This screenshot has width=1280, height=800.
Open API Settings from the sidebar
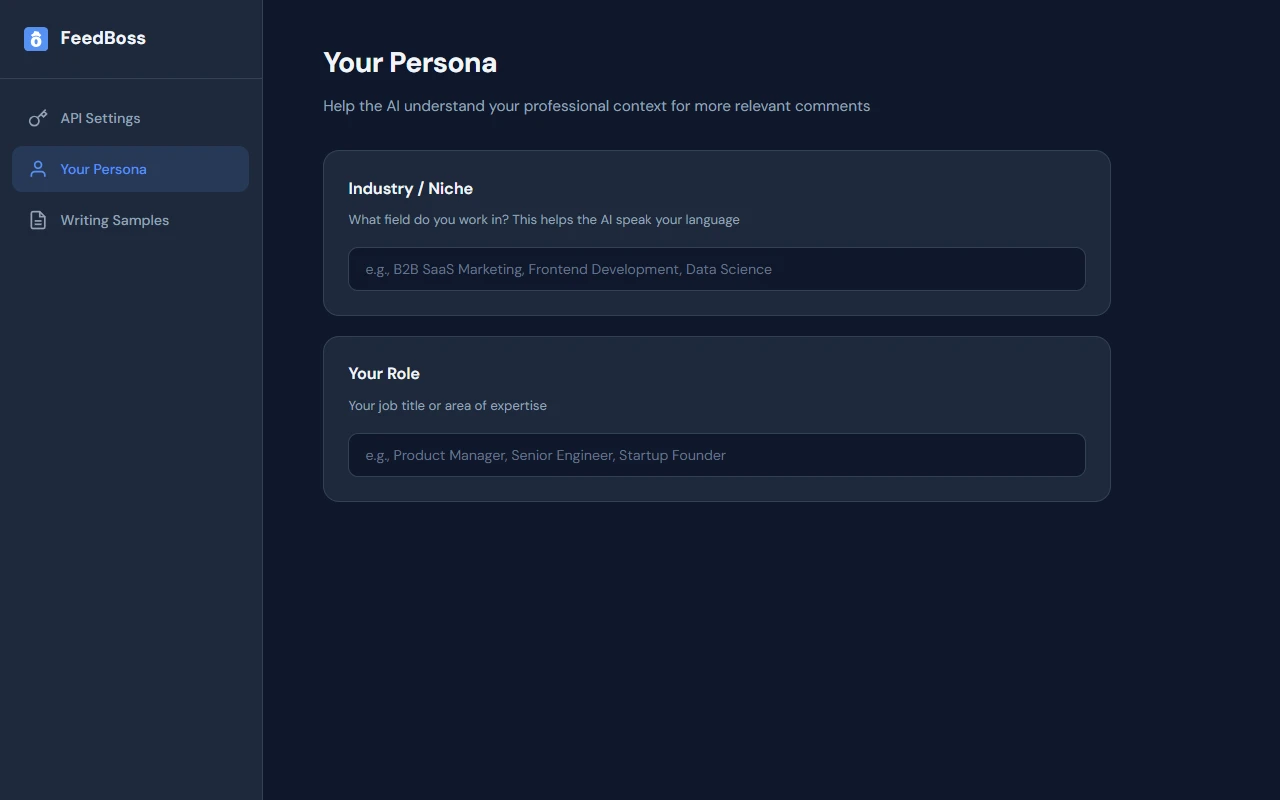click(x=100, y=118)
